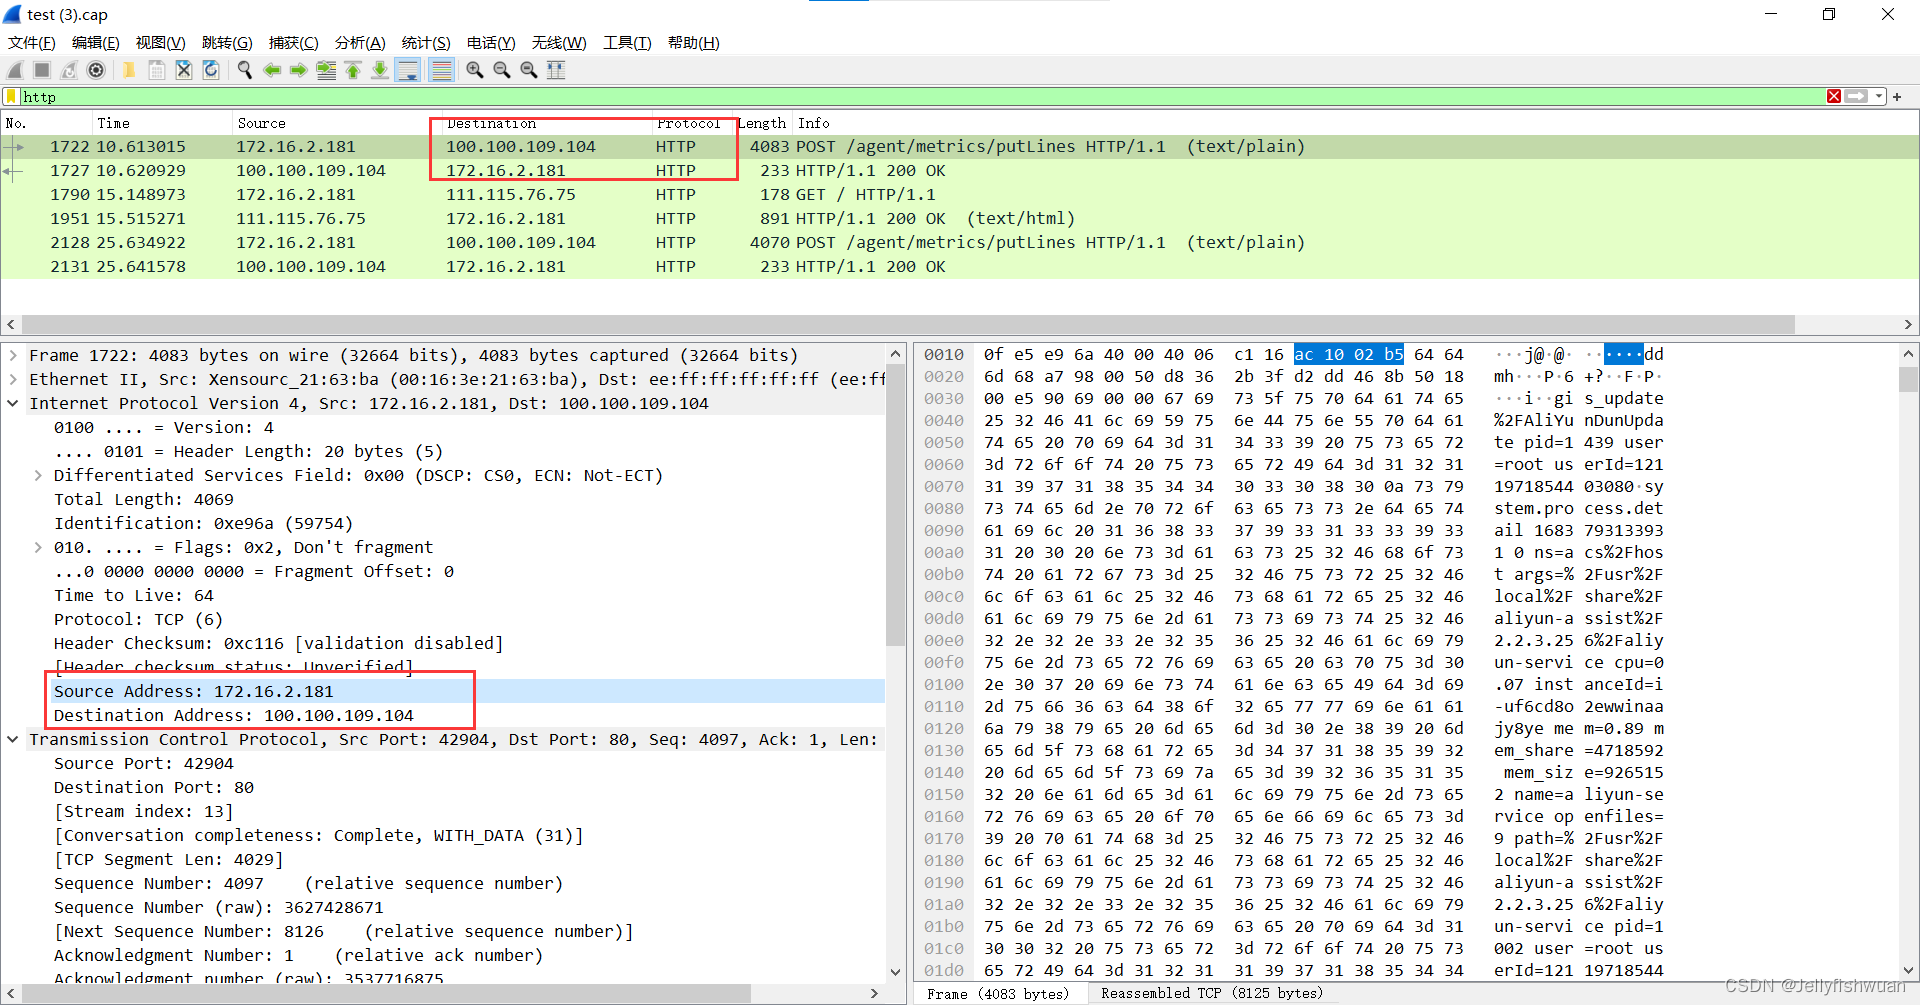Image resolution: width=1920 pixels, height=1005 pixels.
Task: Open the 分析(A) menu
Action: click(360, 43)
